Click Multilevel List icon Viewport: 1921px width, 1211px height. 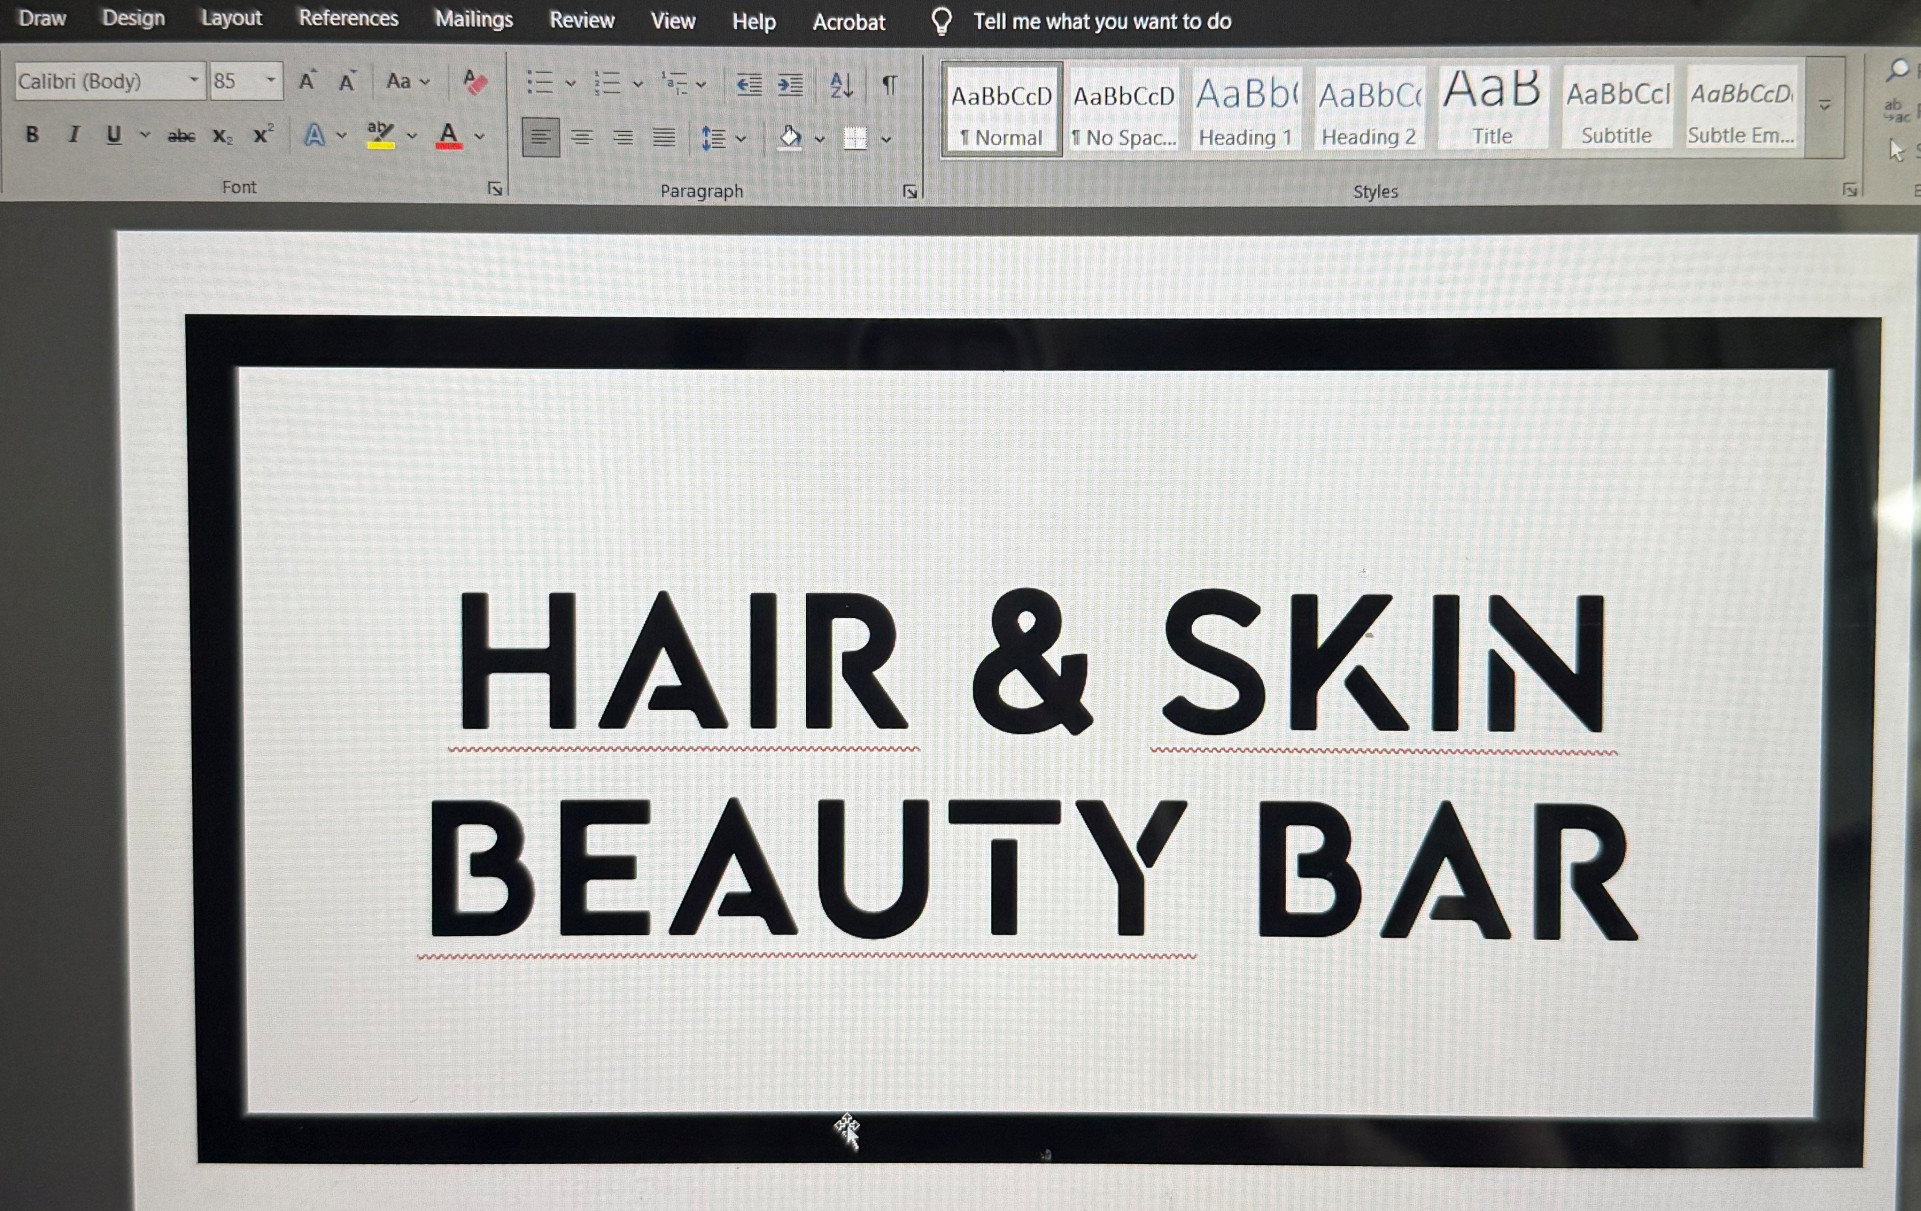point(675,83)
